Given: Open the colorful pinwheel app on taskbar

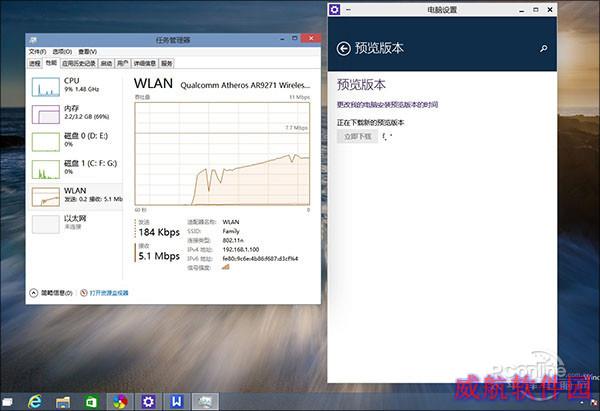Looking at the screenshot, I should point(120,402).
